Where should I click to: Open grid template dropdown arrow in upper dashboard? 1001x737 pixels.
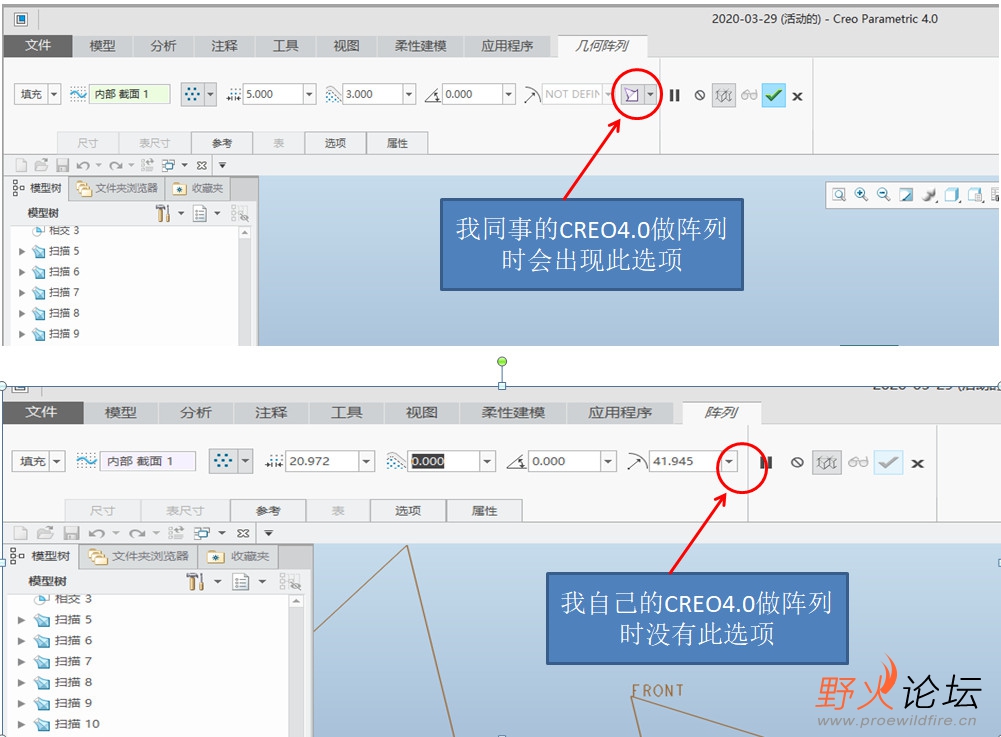coord(210,95)
